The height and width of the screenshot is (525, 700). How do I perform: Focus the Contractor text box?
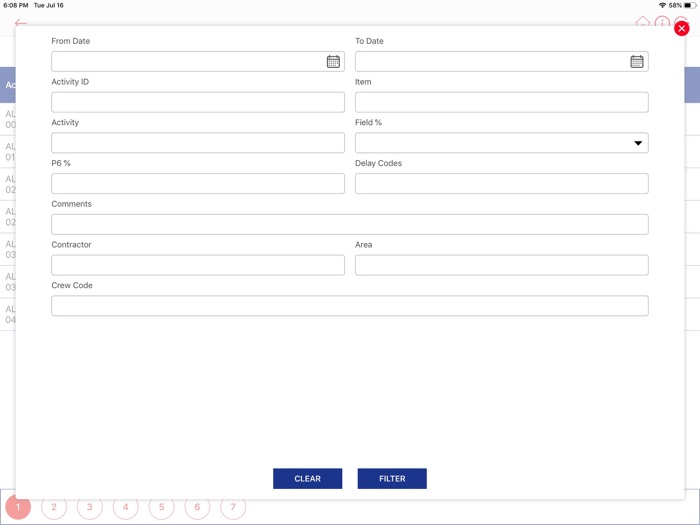coord(198,265)
